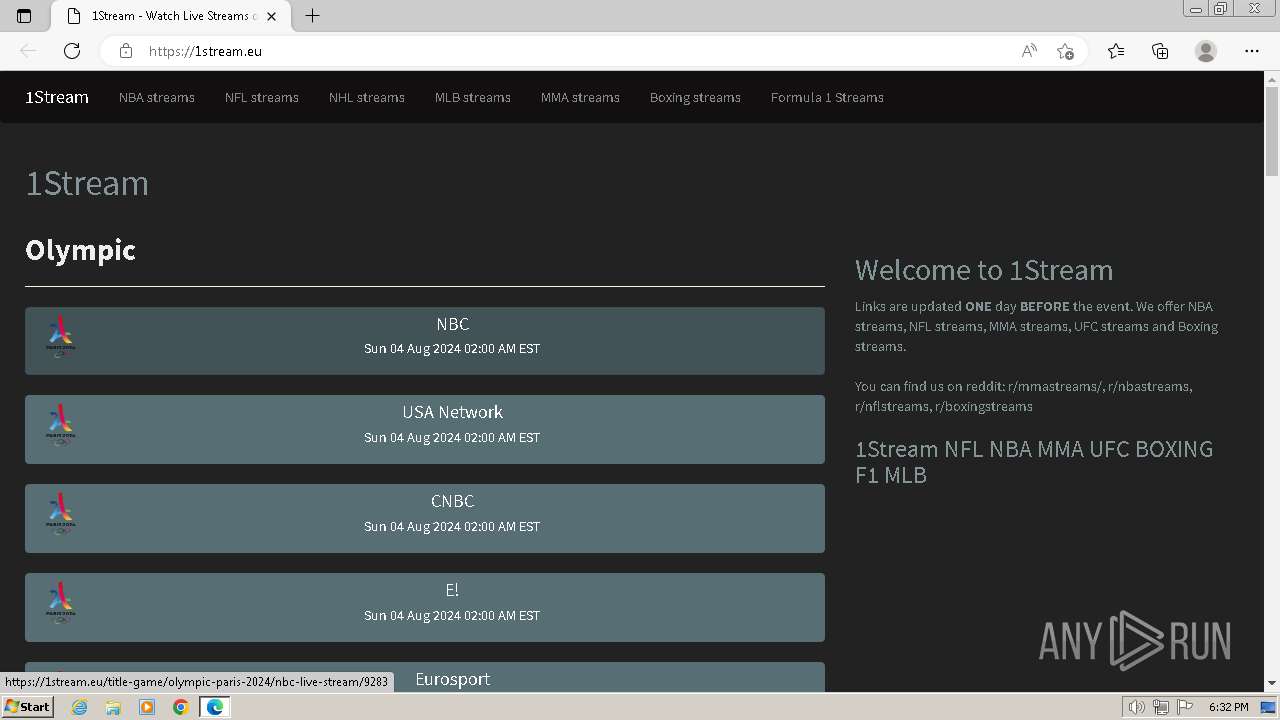Open the Collections icon
Viewport: 1280px width, 720px height.
[1160, 51]
